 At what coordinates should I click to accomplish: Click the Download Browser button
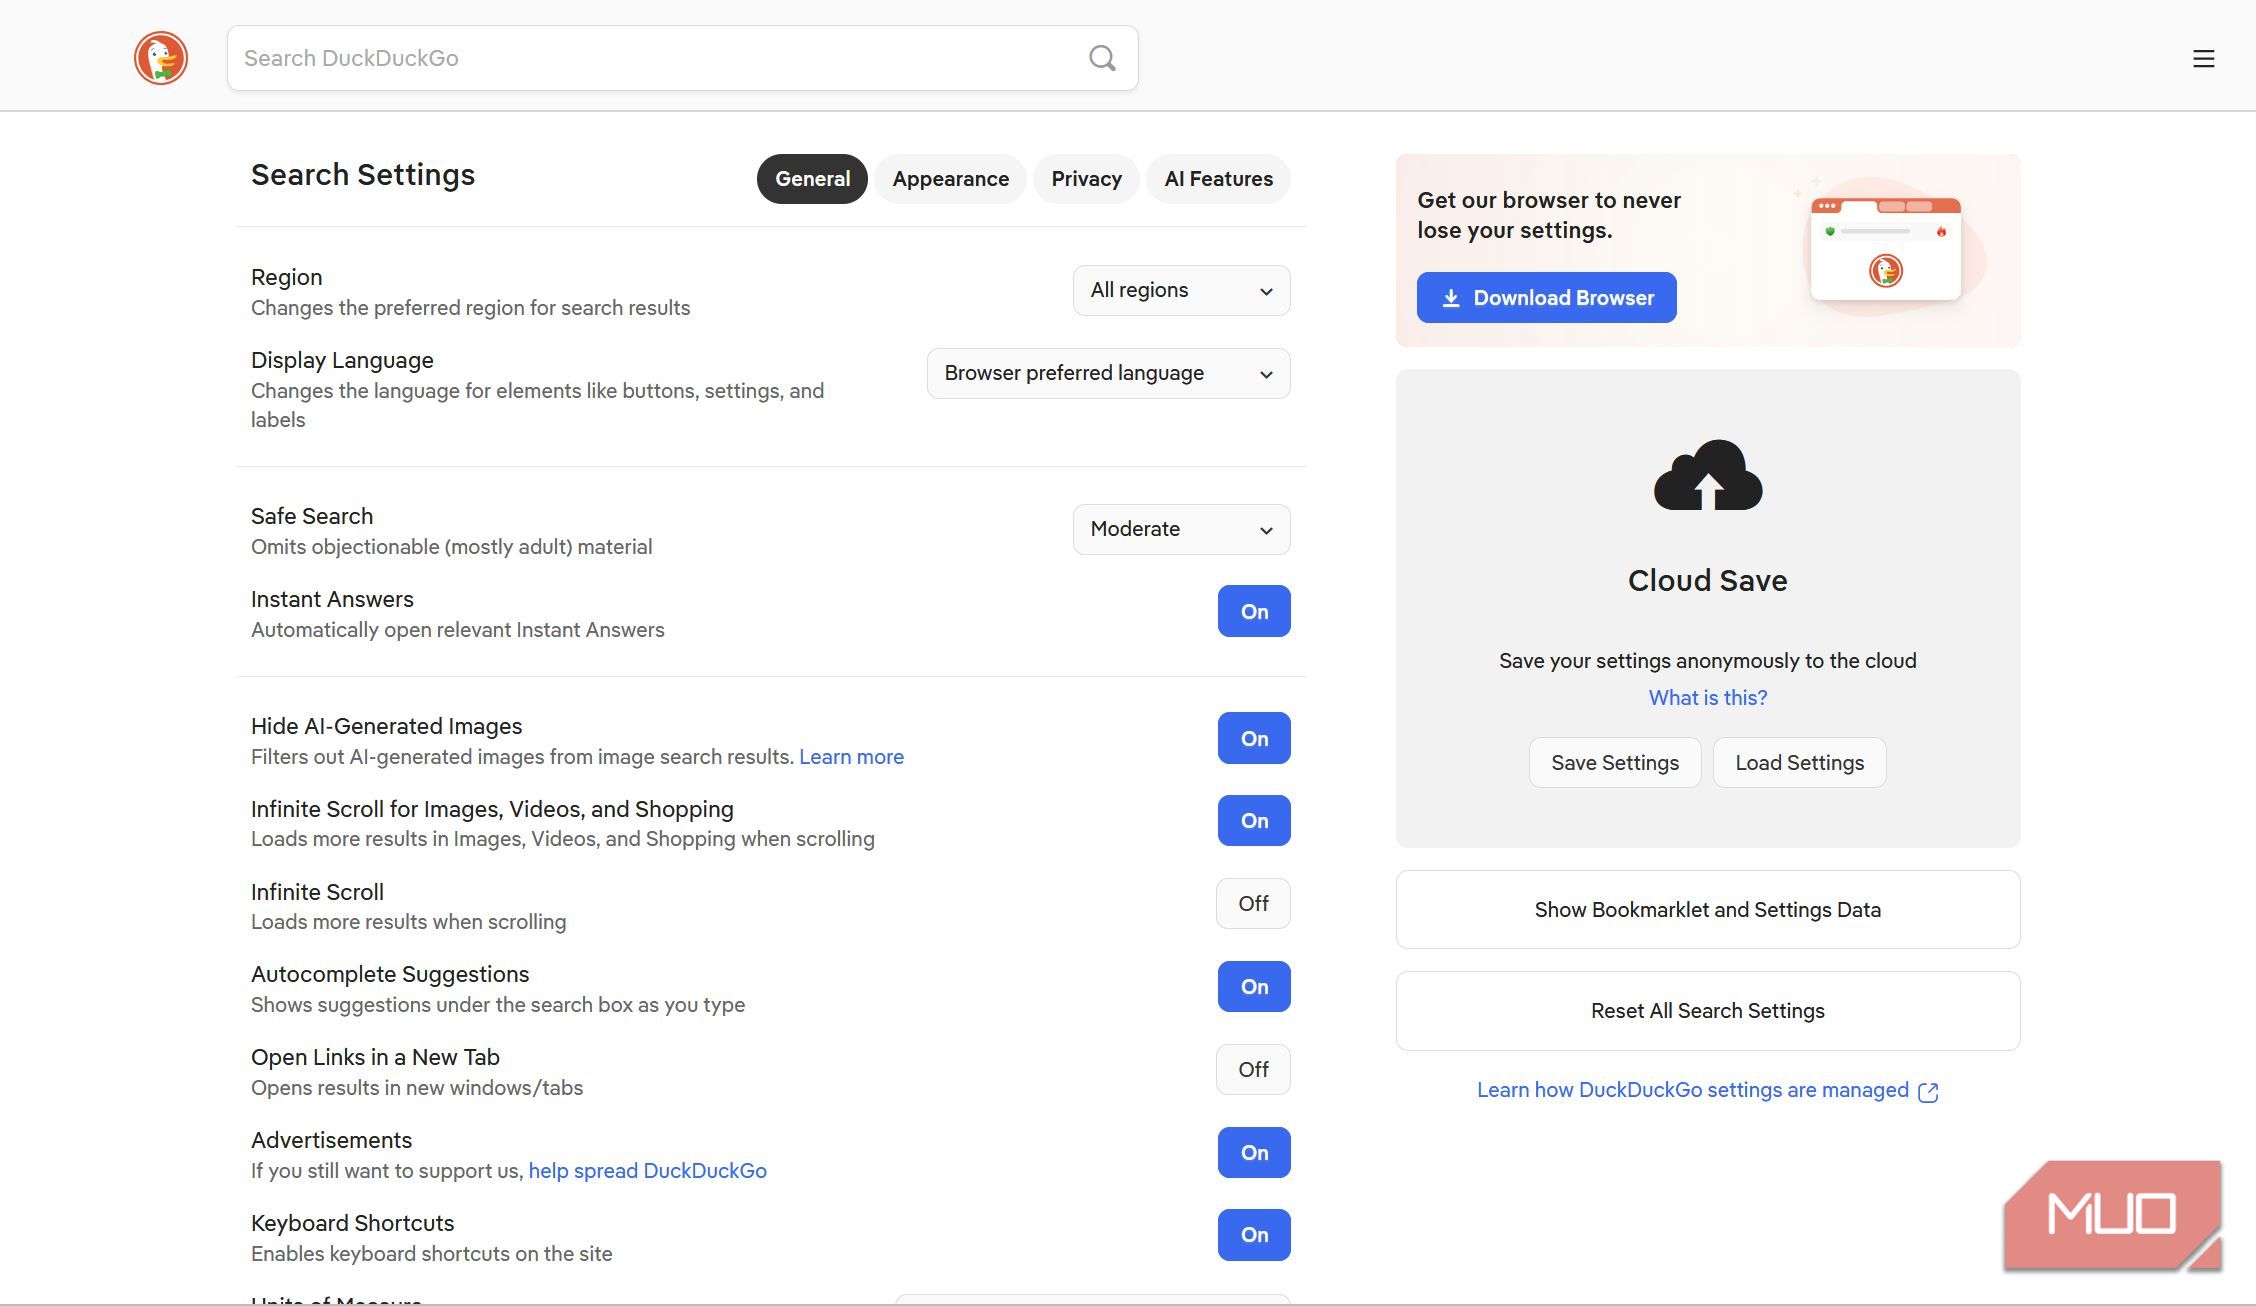(x=1546, y=297)
